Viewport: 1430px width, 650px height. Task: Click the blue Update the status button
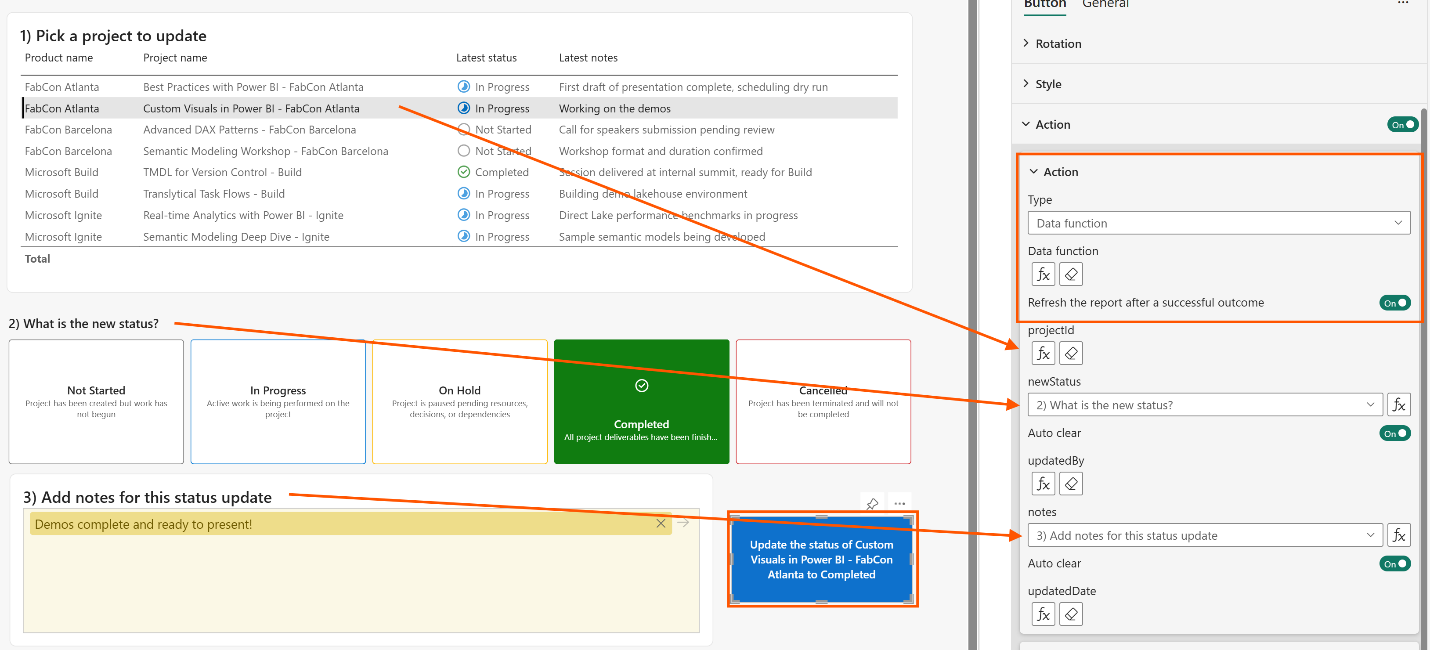click(822, 559)
